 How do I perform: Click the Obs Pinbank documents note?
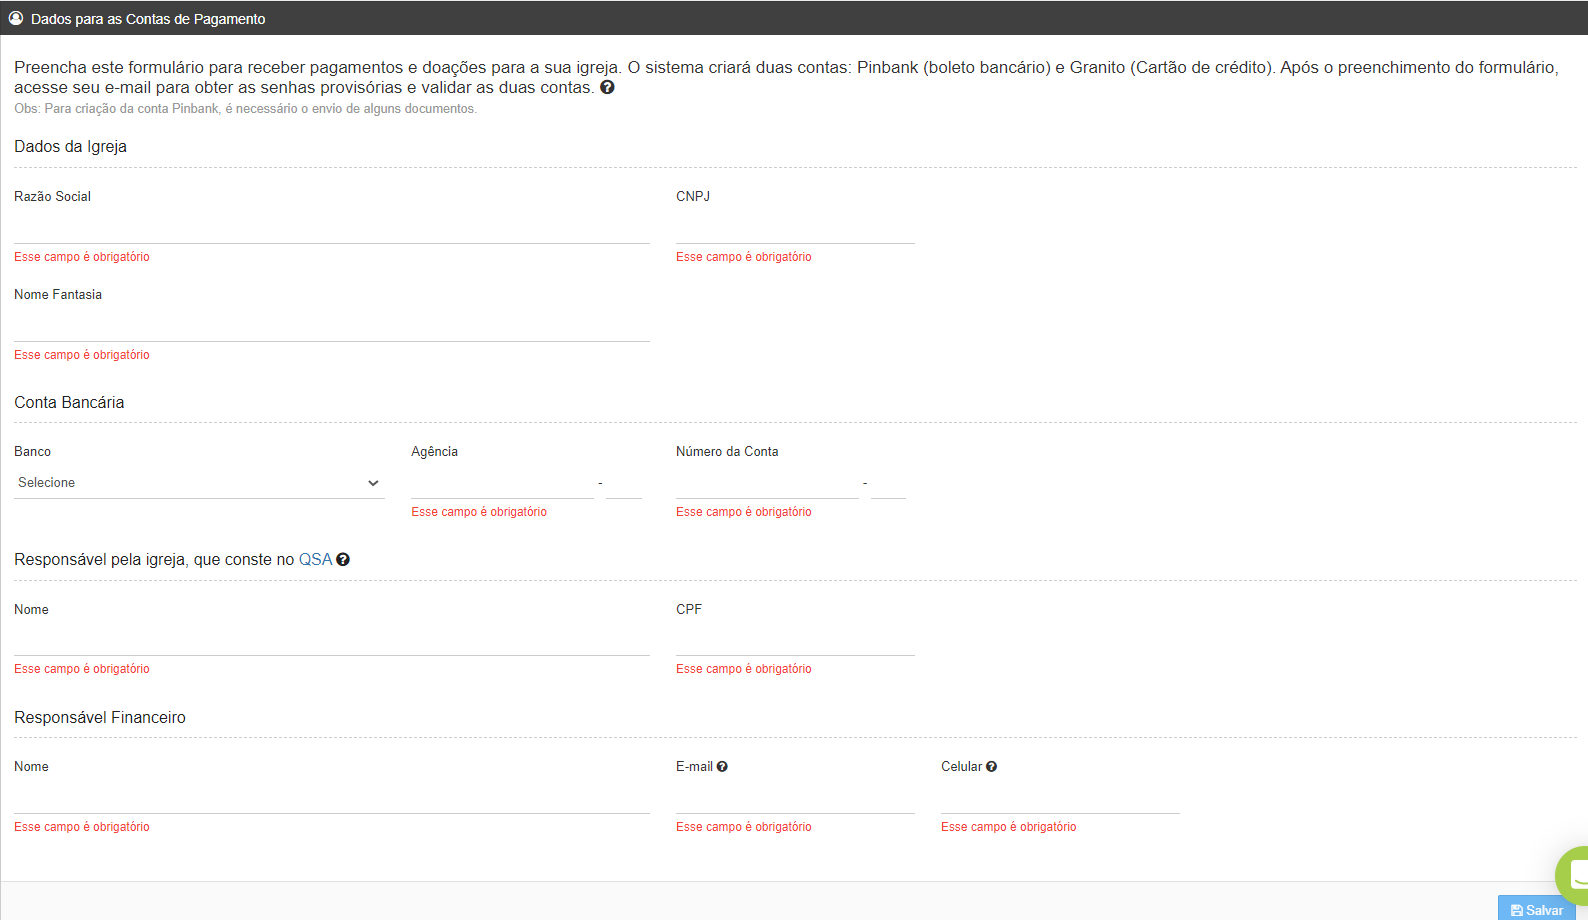click(245, 109)
